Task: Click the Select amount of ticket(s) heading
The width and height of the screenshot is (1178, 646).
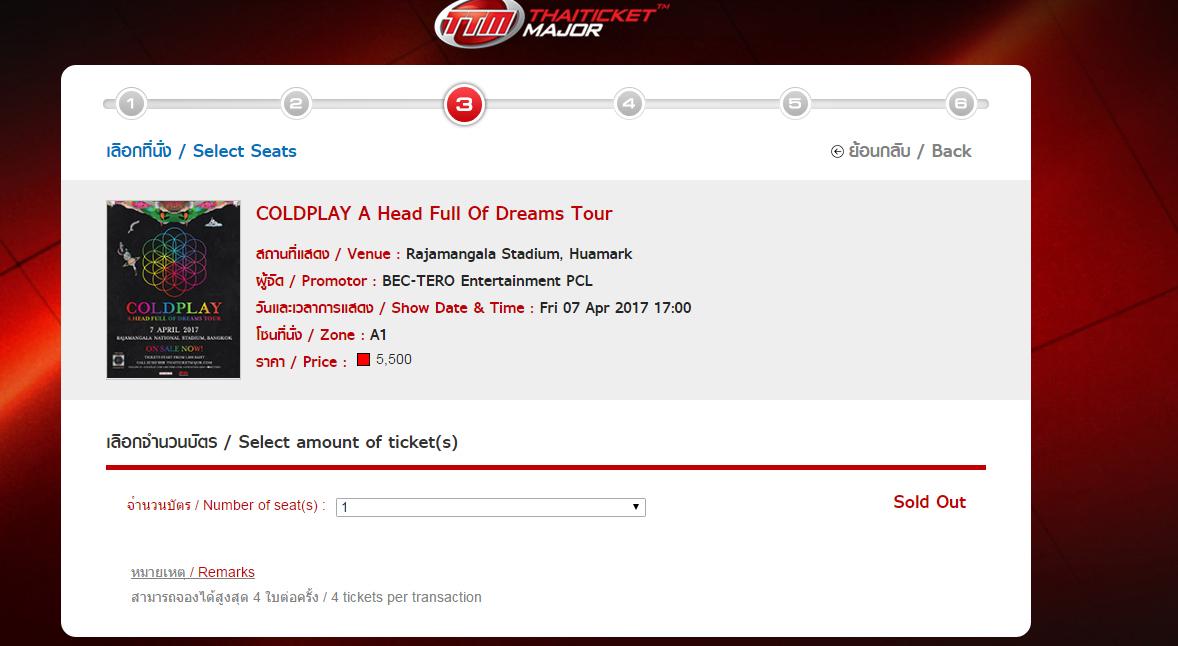Action: pyautogui.click(x=282, y=442)
